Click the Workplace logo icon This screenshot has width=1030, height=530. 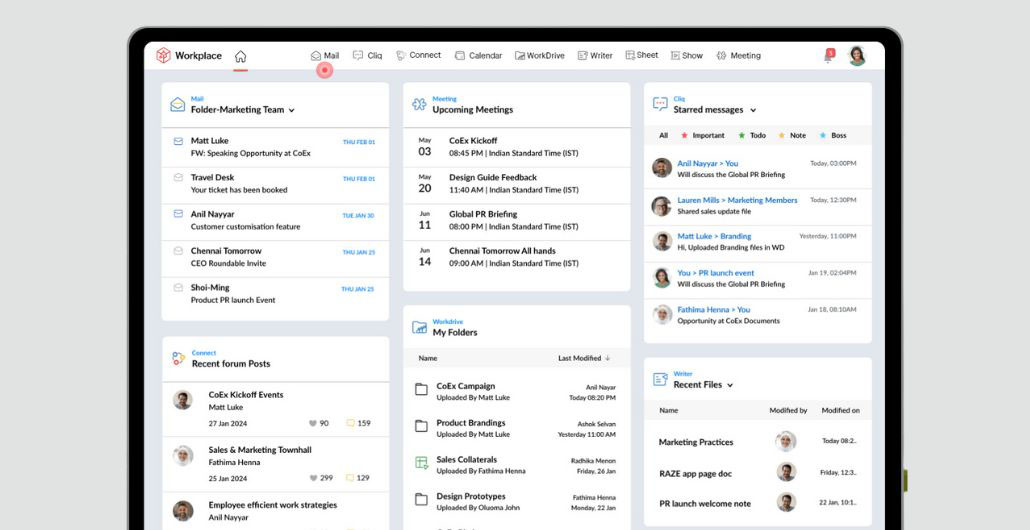click(163, 56)
